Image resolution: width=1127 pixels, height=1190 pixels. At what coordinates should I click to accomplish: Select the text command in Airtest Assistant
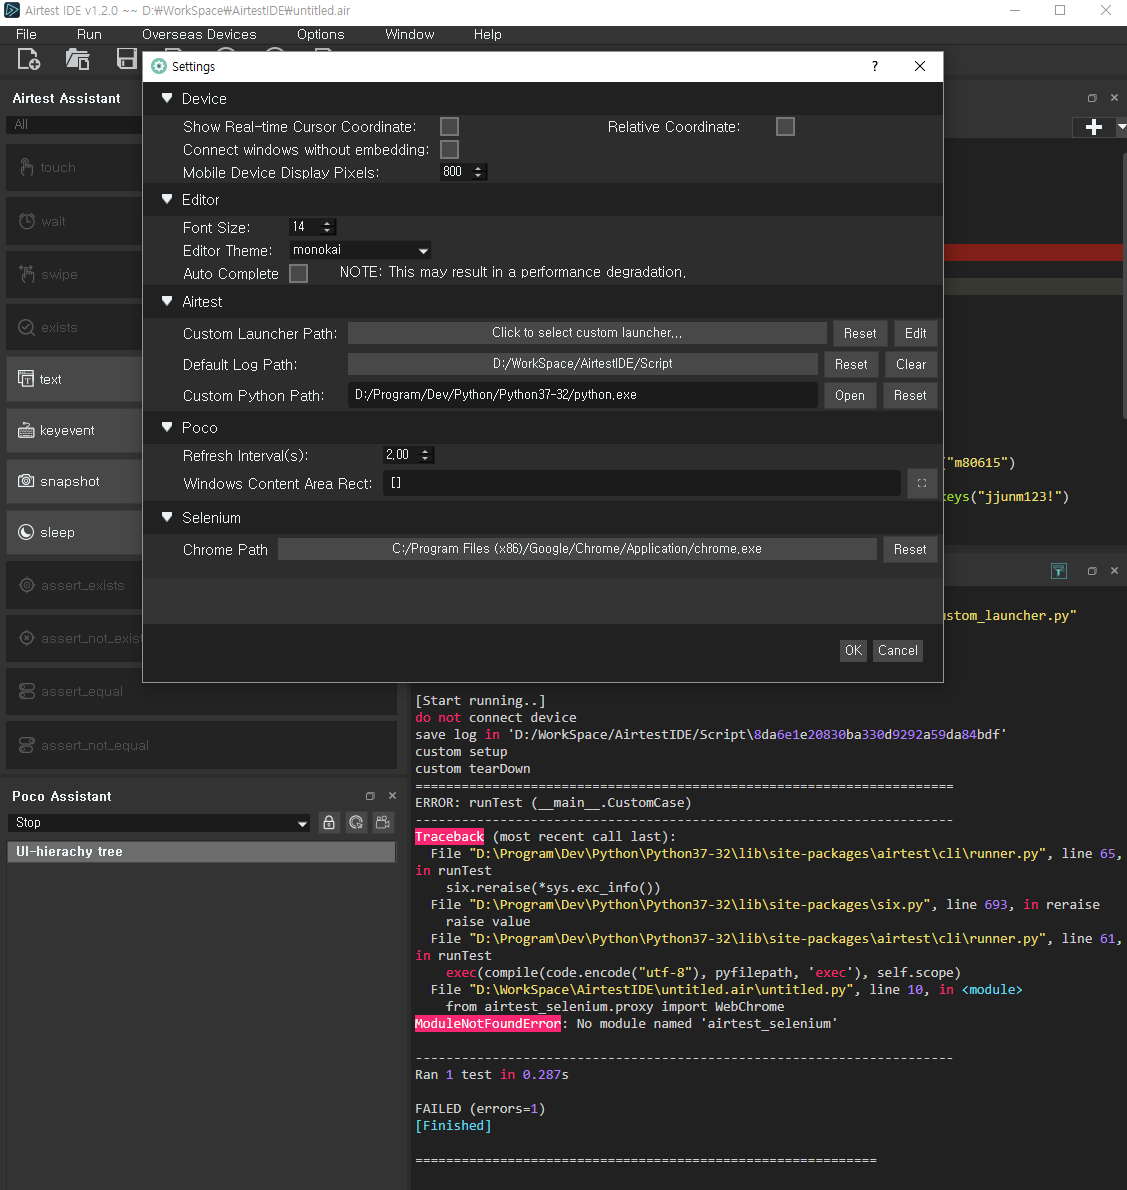pos(74,379)
